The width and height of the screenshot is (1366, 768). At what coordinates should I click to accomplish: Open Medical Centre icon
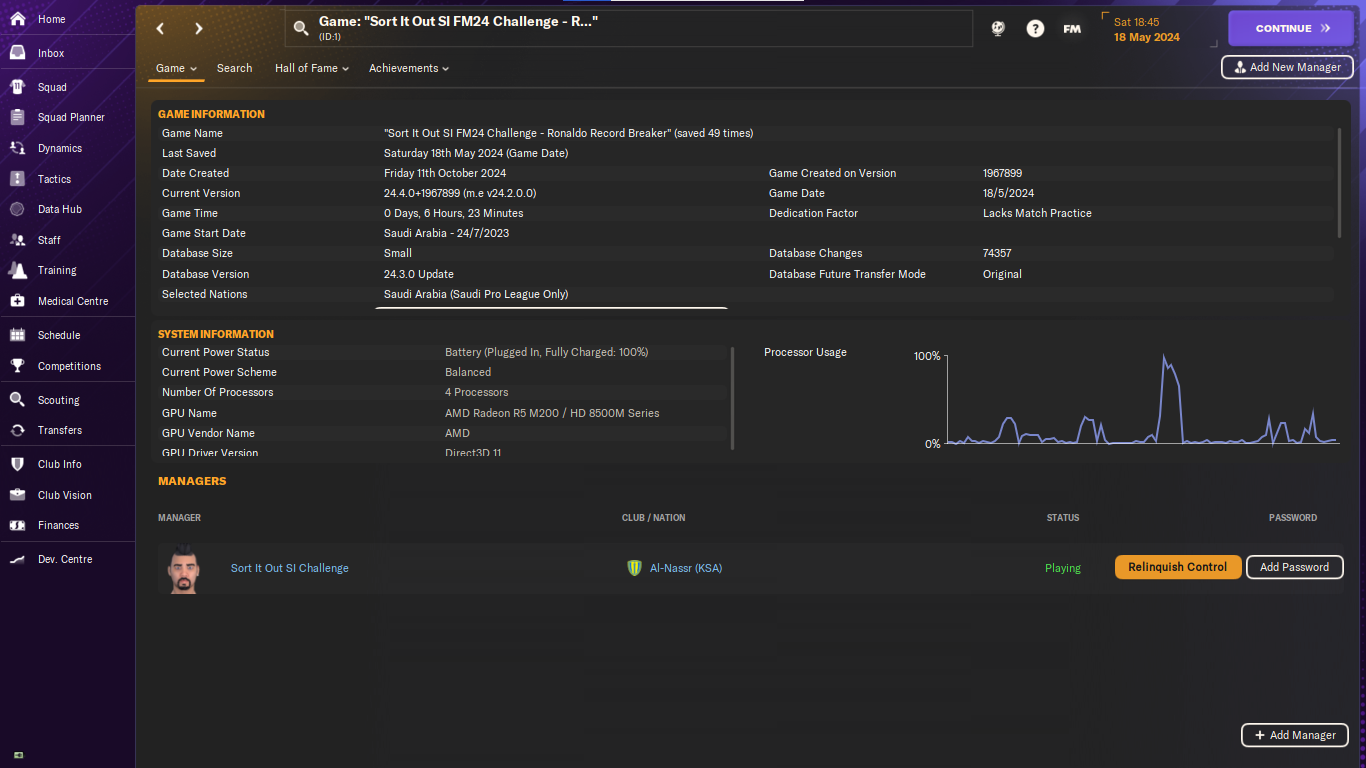click(x=18, y=301)
